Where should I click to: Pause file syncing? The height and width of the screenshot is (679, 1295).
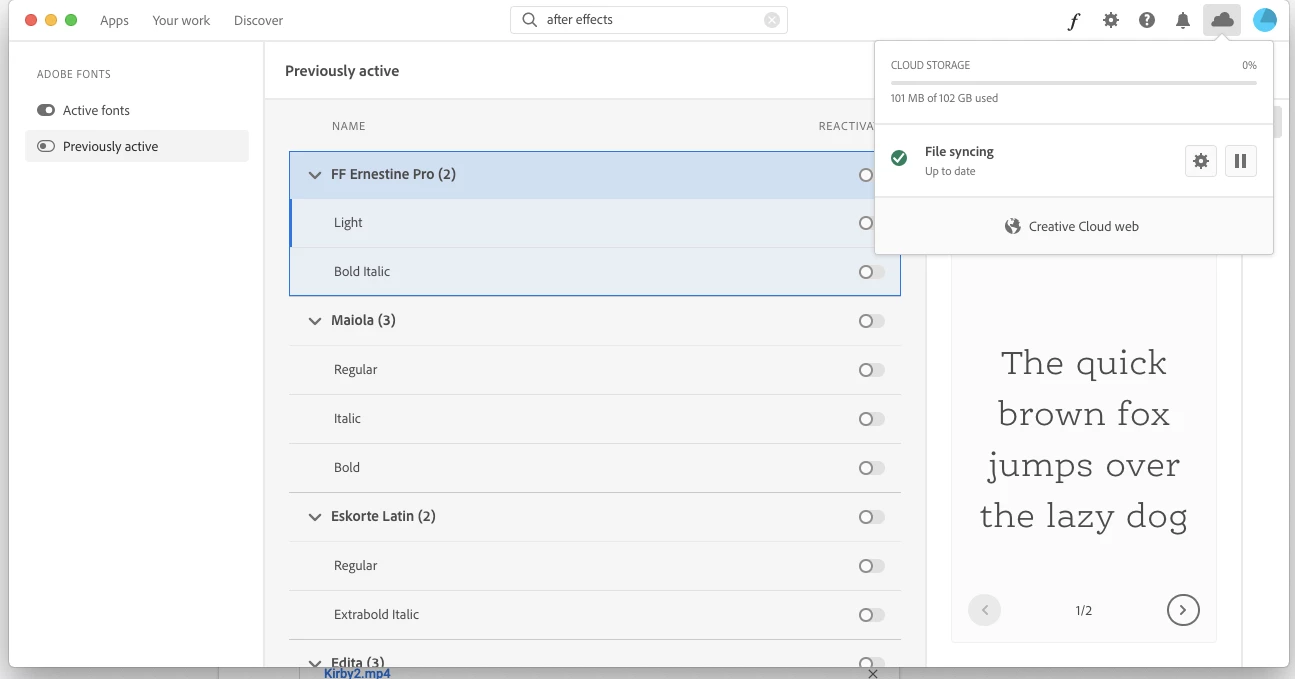tap(1240, 161)
